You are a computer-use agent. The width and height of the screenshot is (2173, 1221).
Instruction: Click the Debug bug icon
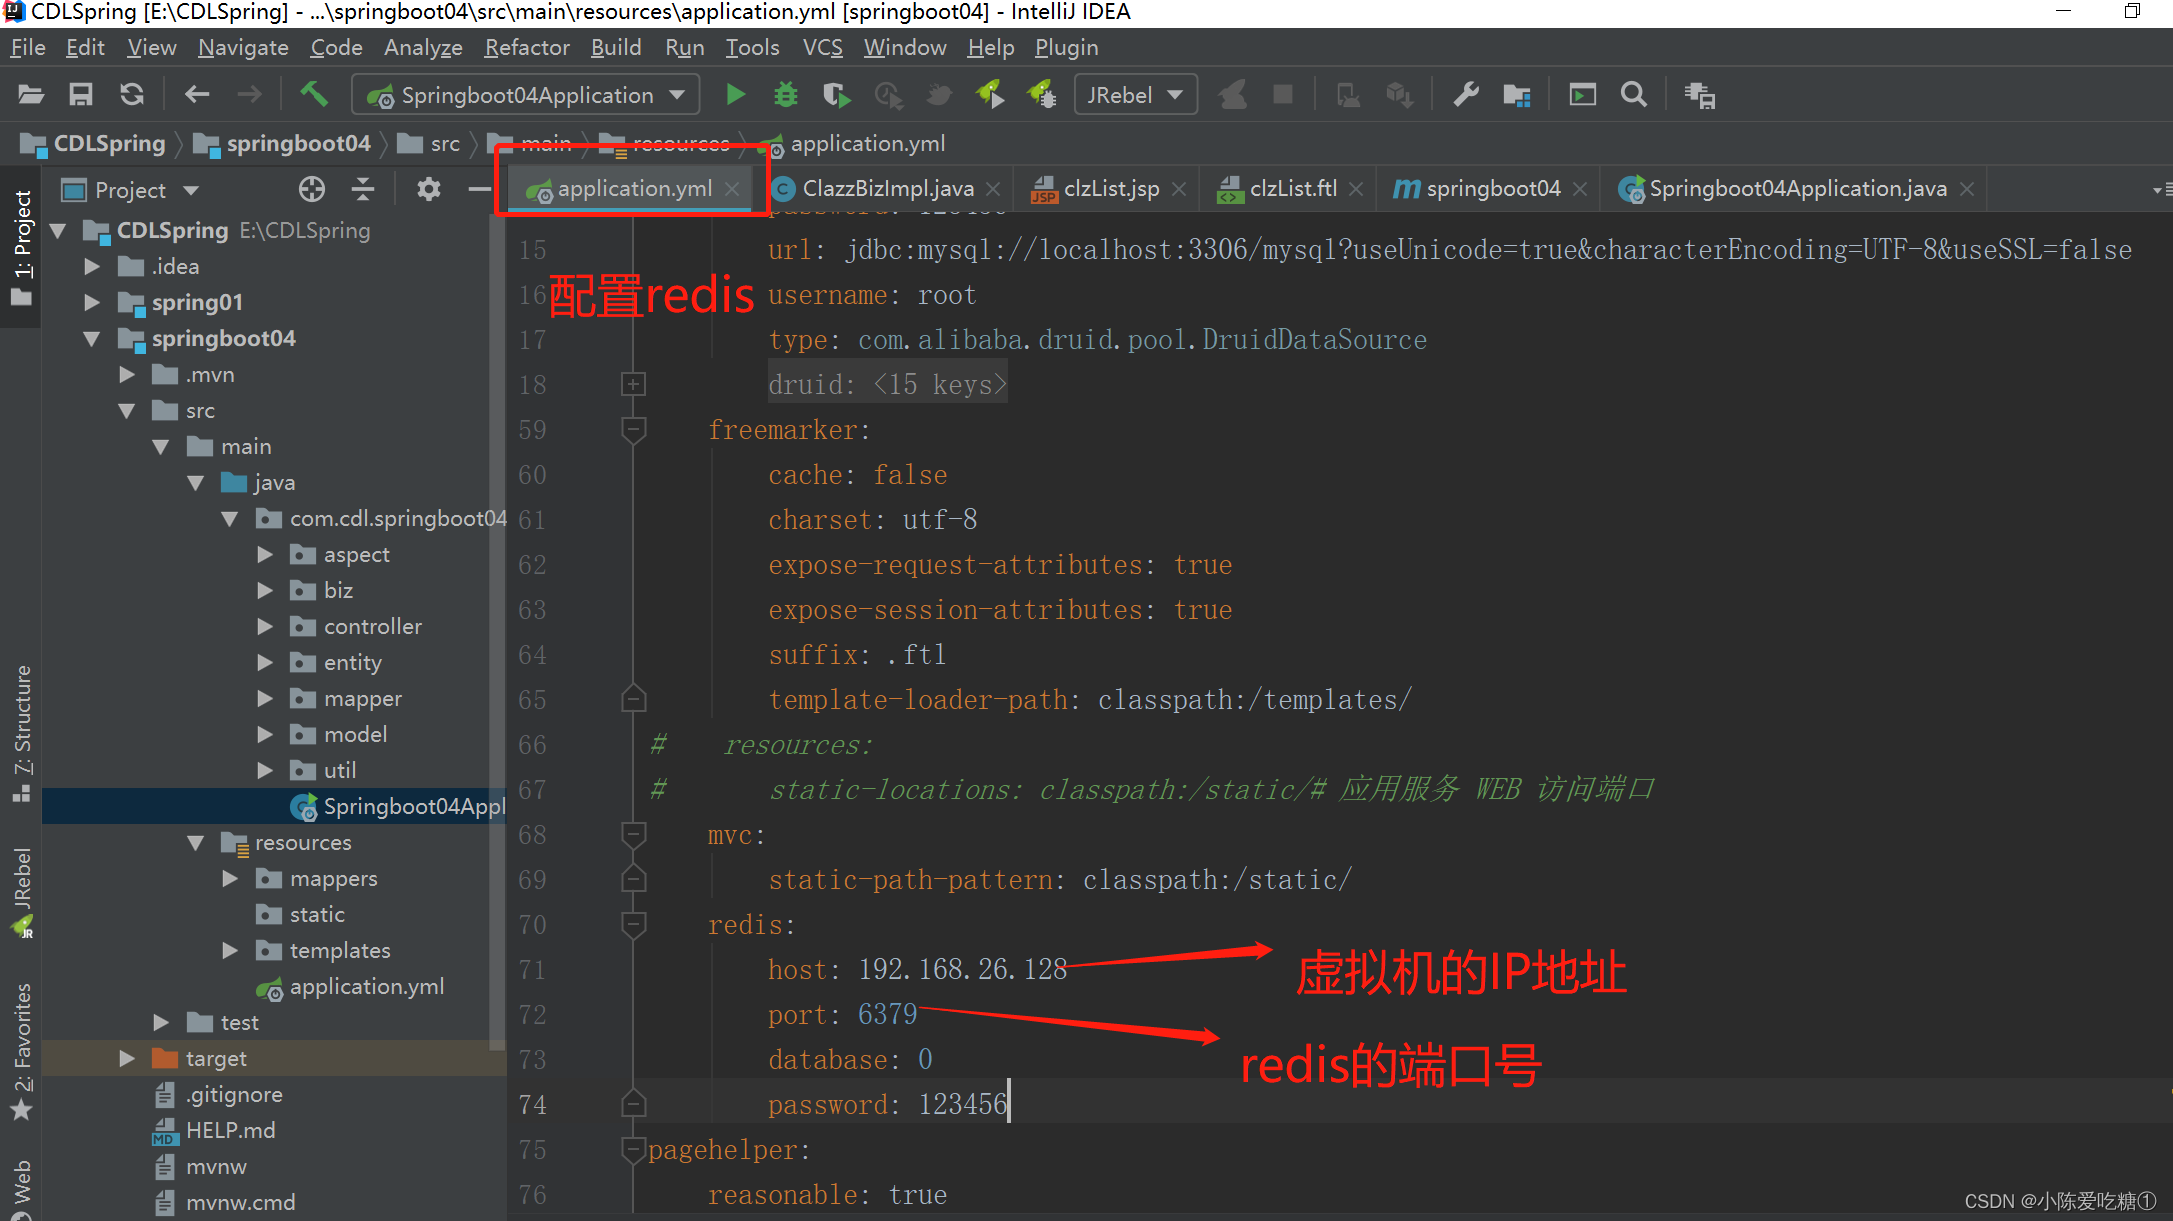(786, 95)
